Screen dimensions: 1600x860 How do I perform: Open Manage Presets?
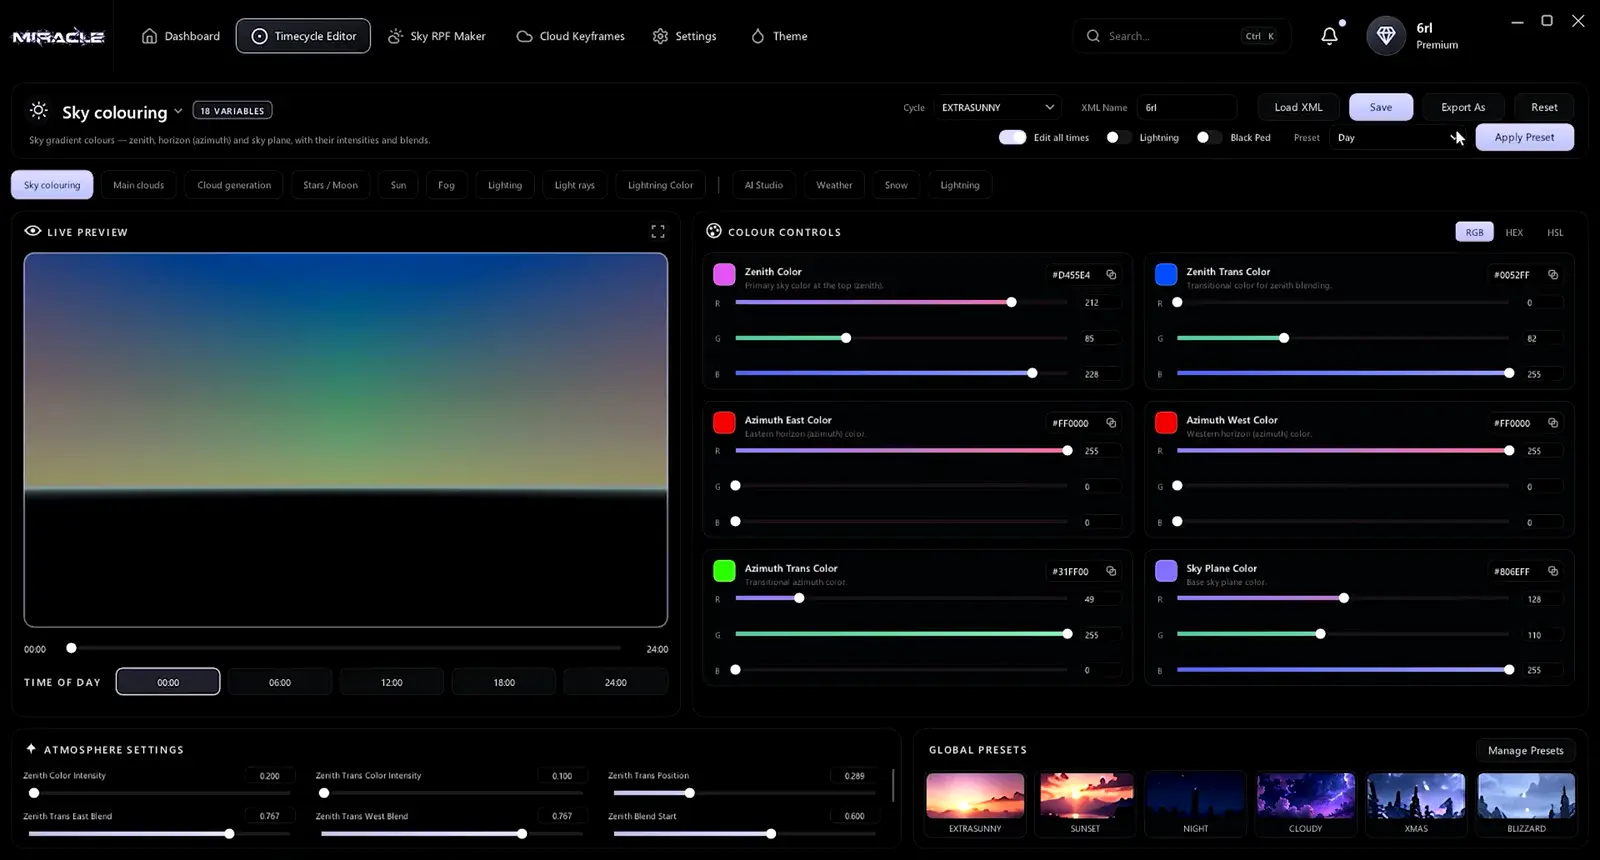click(x=1525, y=750)
